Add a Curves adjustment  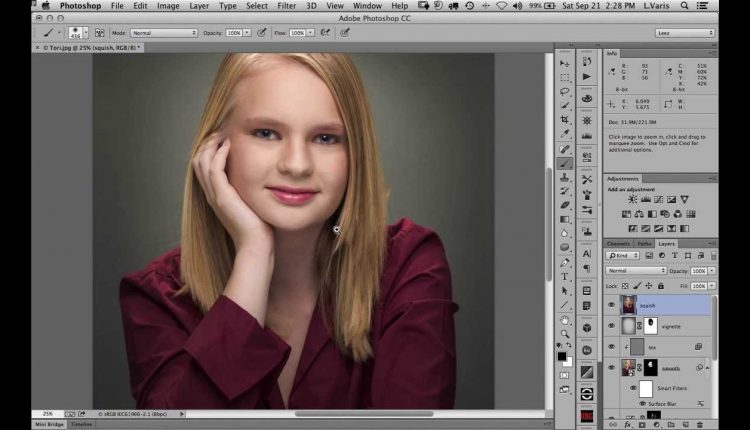(x=659, y=199)
